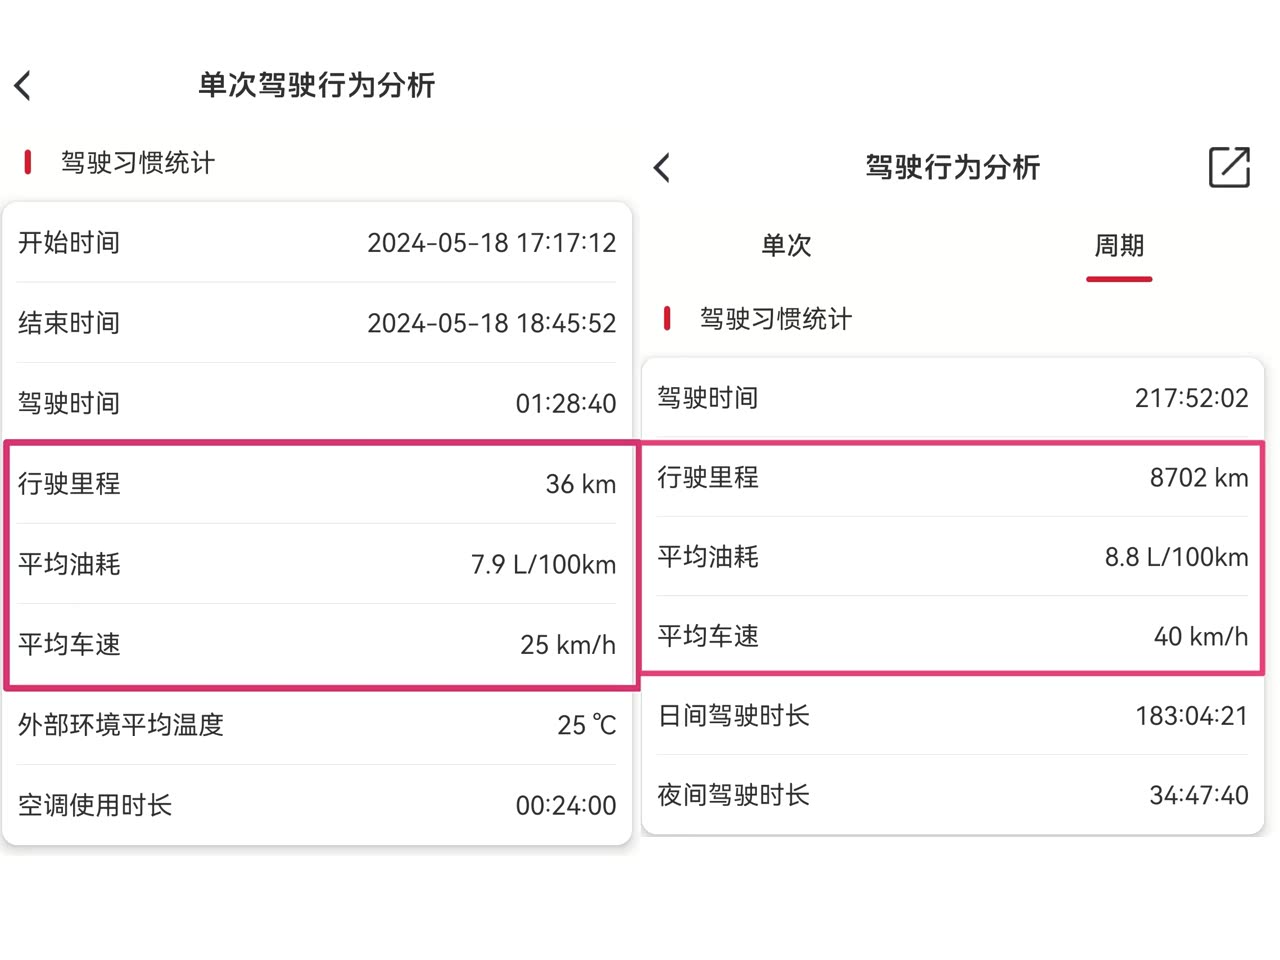
Task: Tap the 单次驾驶行为分析 page title
Action: point(316,85)
